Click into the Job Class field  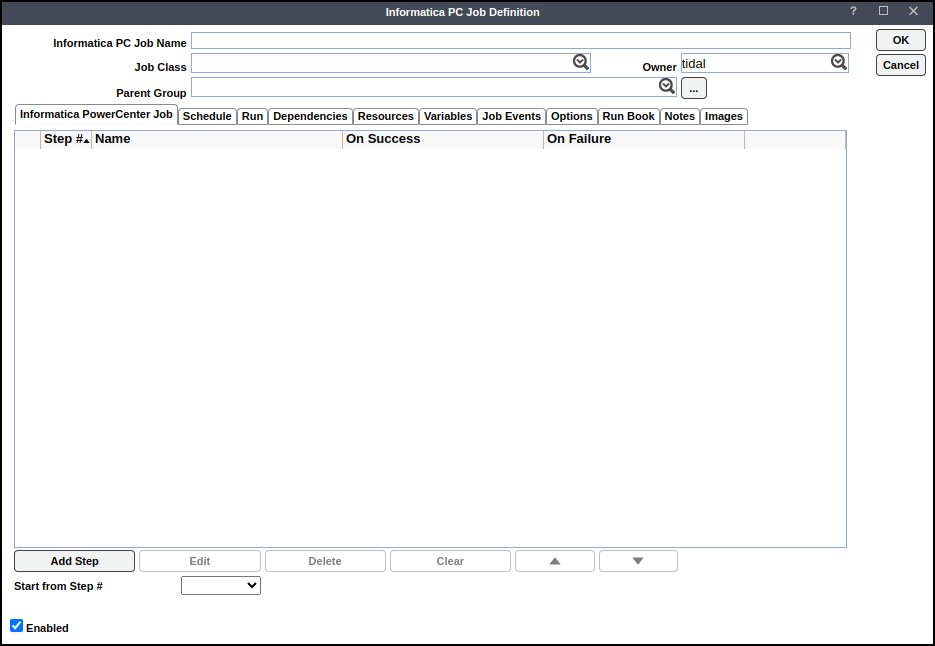coord(391,63)
